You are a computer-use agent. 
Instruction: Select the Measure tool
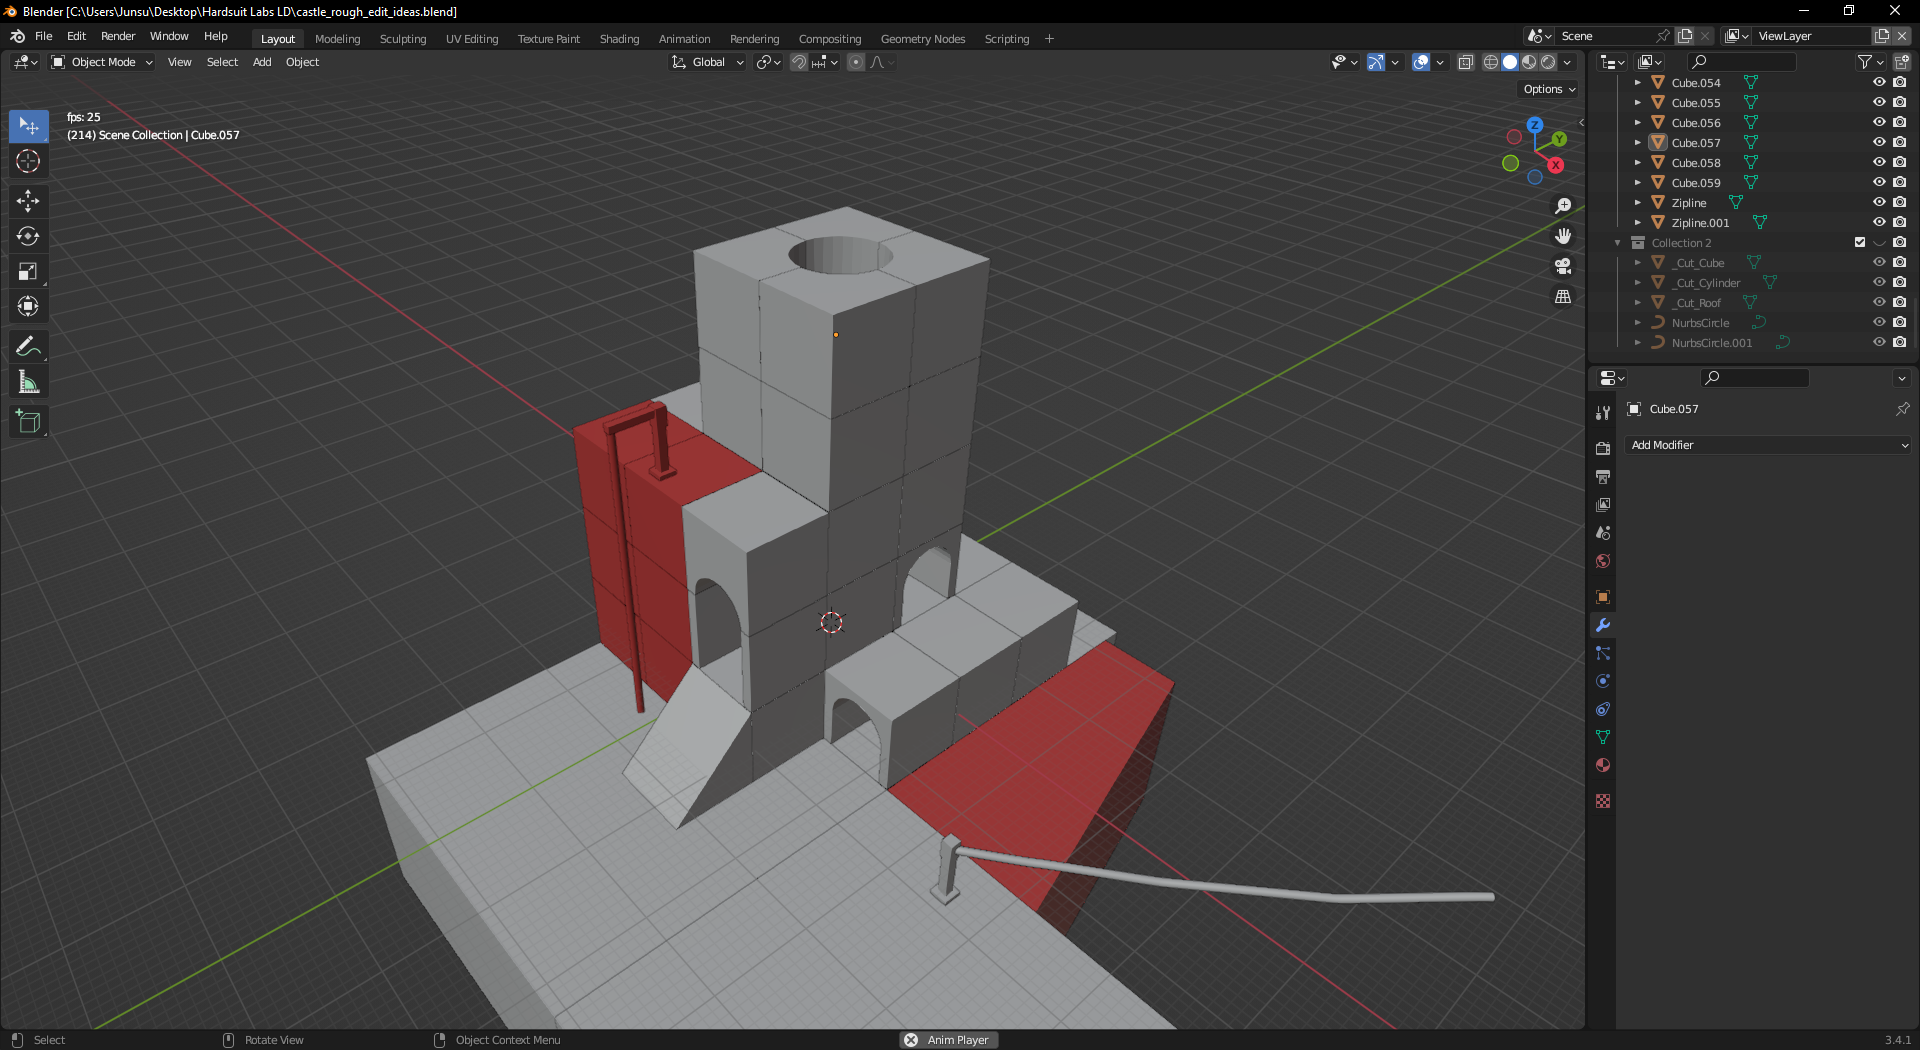28,382
